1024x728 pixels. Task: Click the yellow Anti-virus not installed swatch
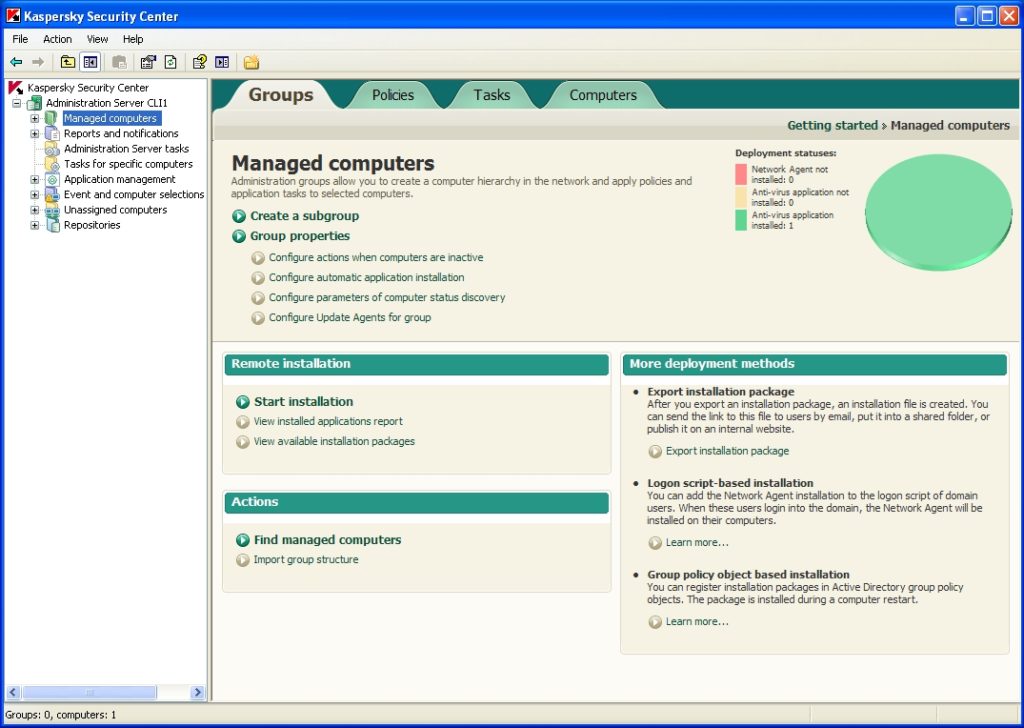741,197
